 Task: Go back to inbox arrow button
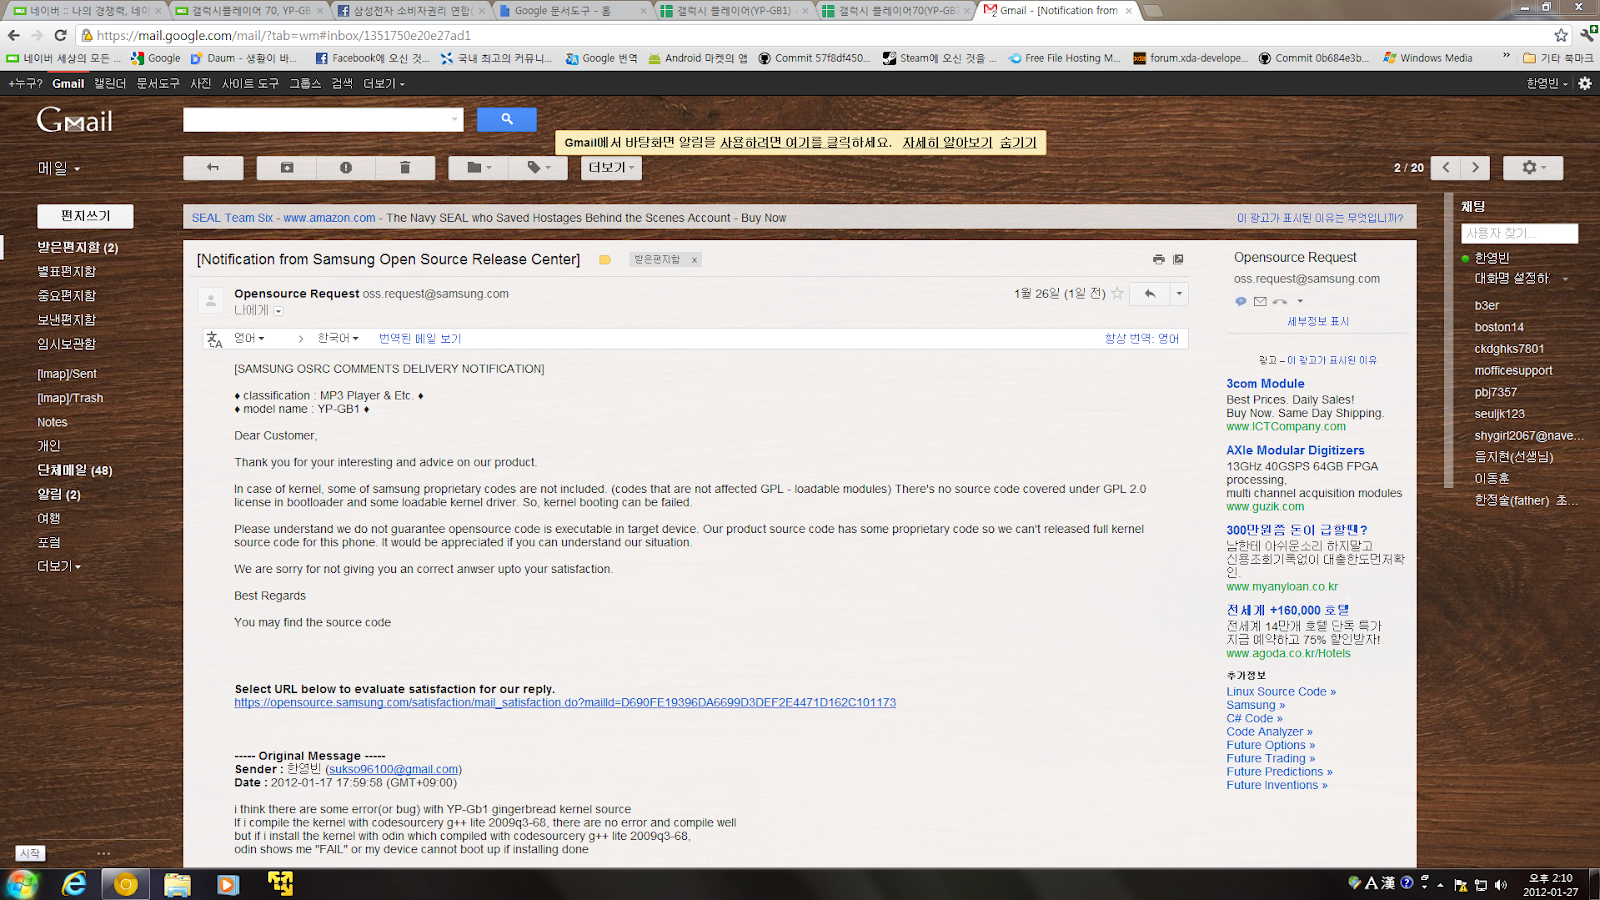tap(213, 168)
